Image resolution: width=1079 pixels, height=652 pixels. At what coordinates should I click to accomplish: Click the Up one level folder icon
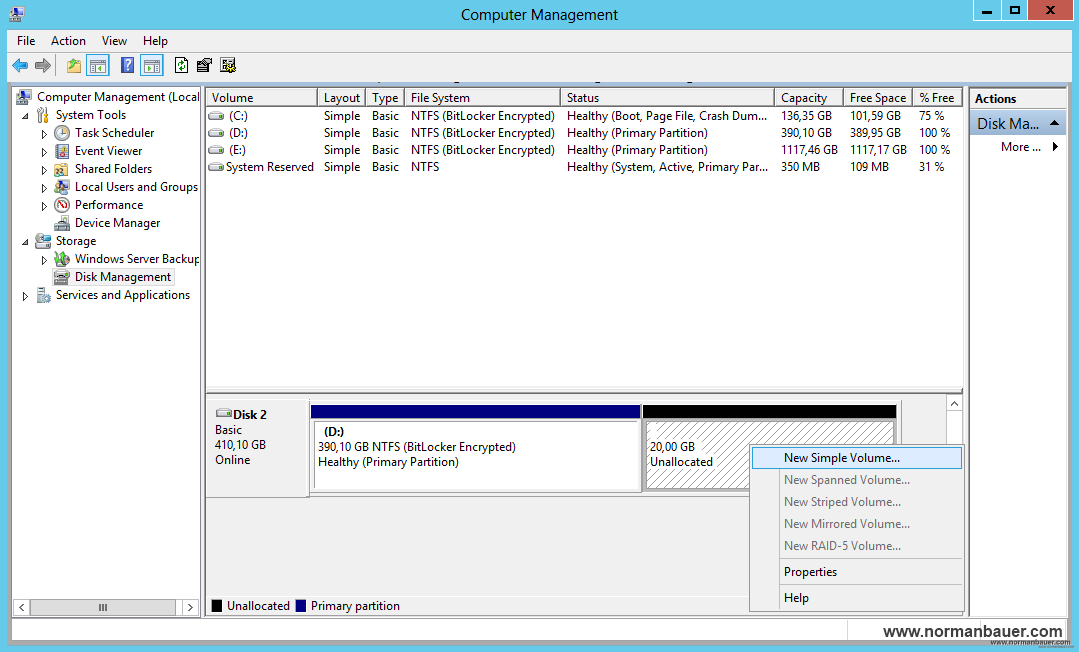point(73,66)
